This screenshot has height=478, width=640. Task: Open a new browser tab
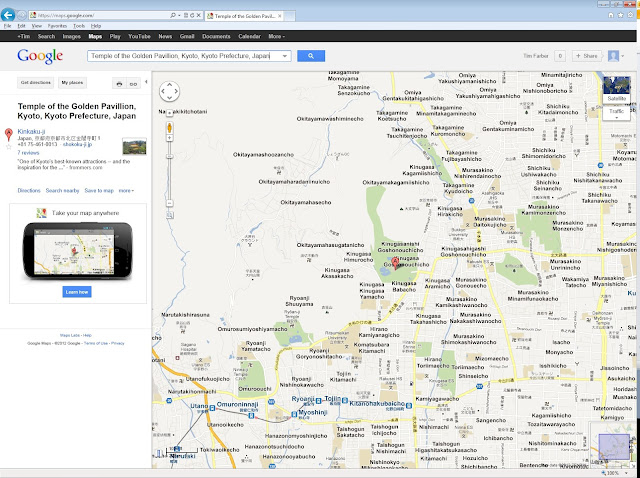(x=289, y=16)
